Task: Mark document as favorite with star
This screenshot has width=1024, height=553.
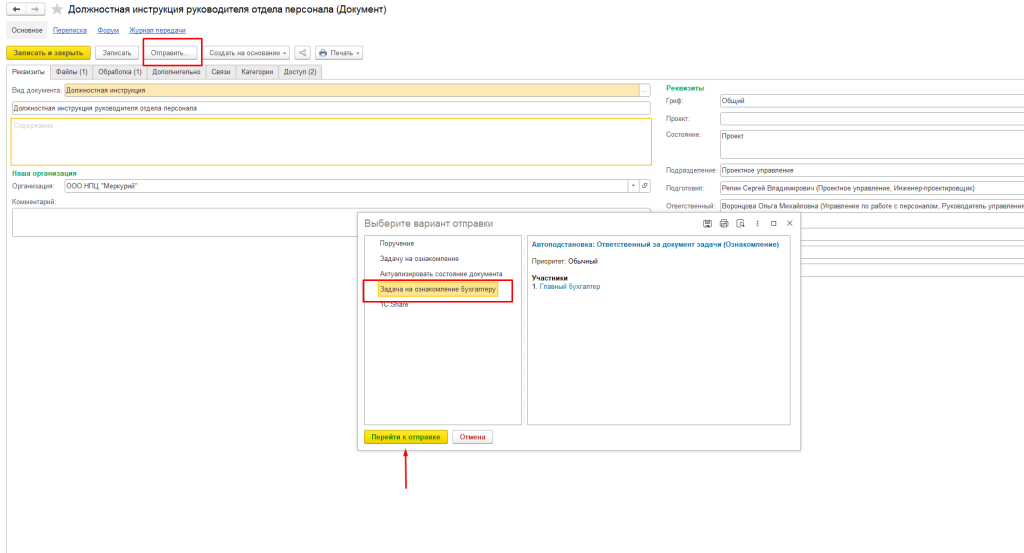Action: click(x=57, y=9)
